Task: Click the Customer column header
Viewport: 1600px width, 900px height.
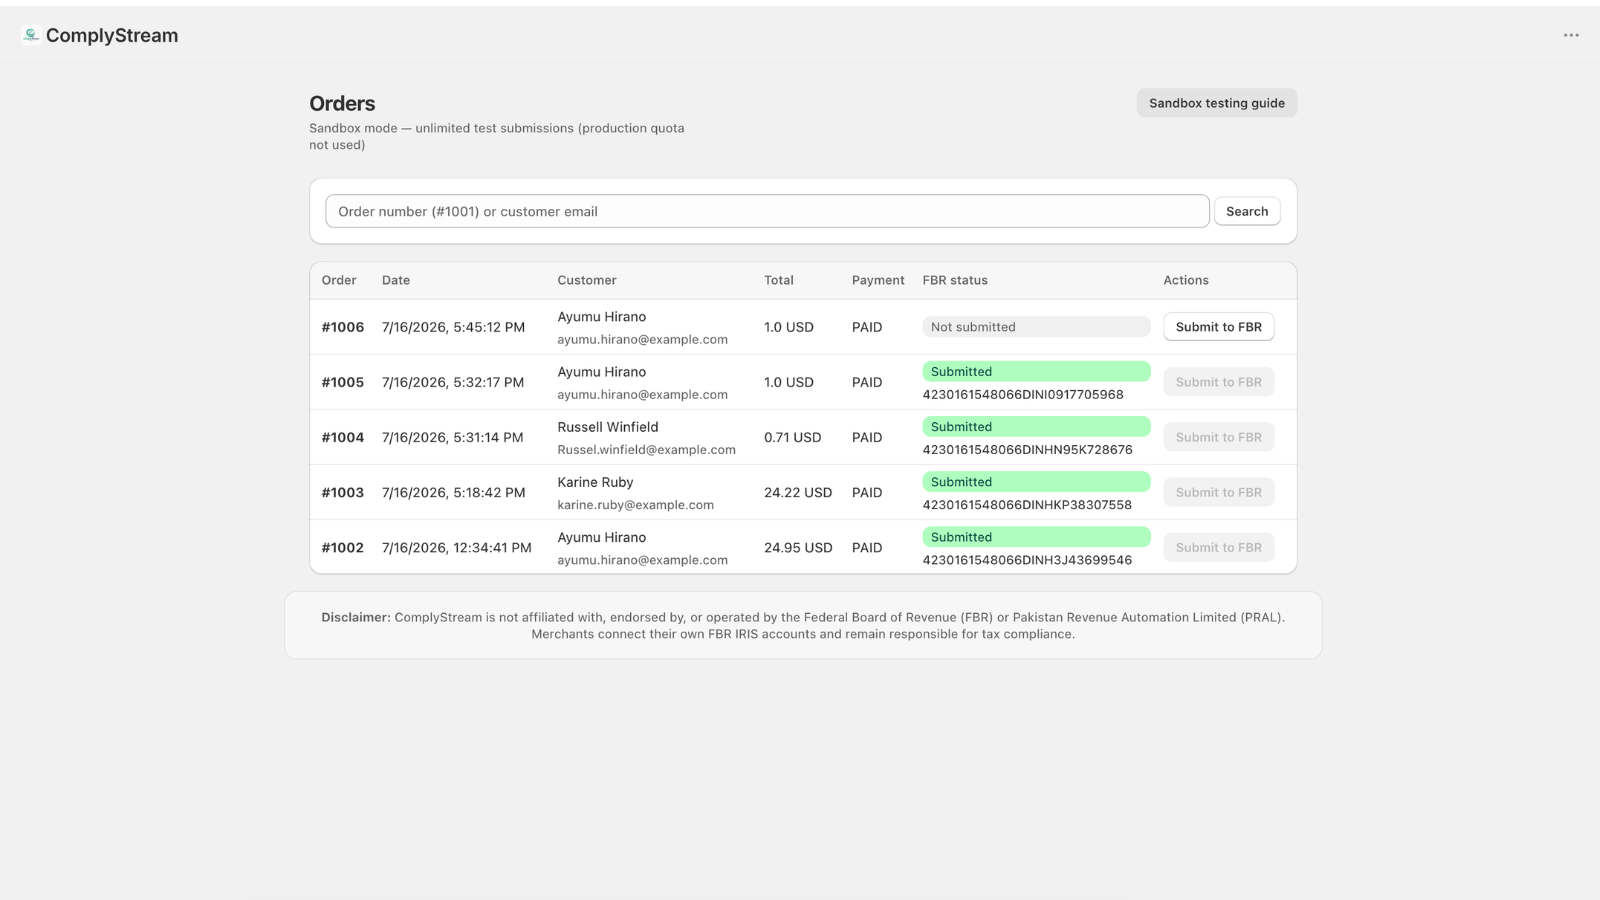Action: coord(587,280)
